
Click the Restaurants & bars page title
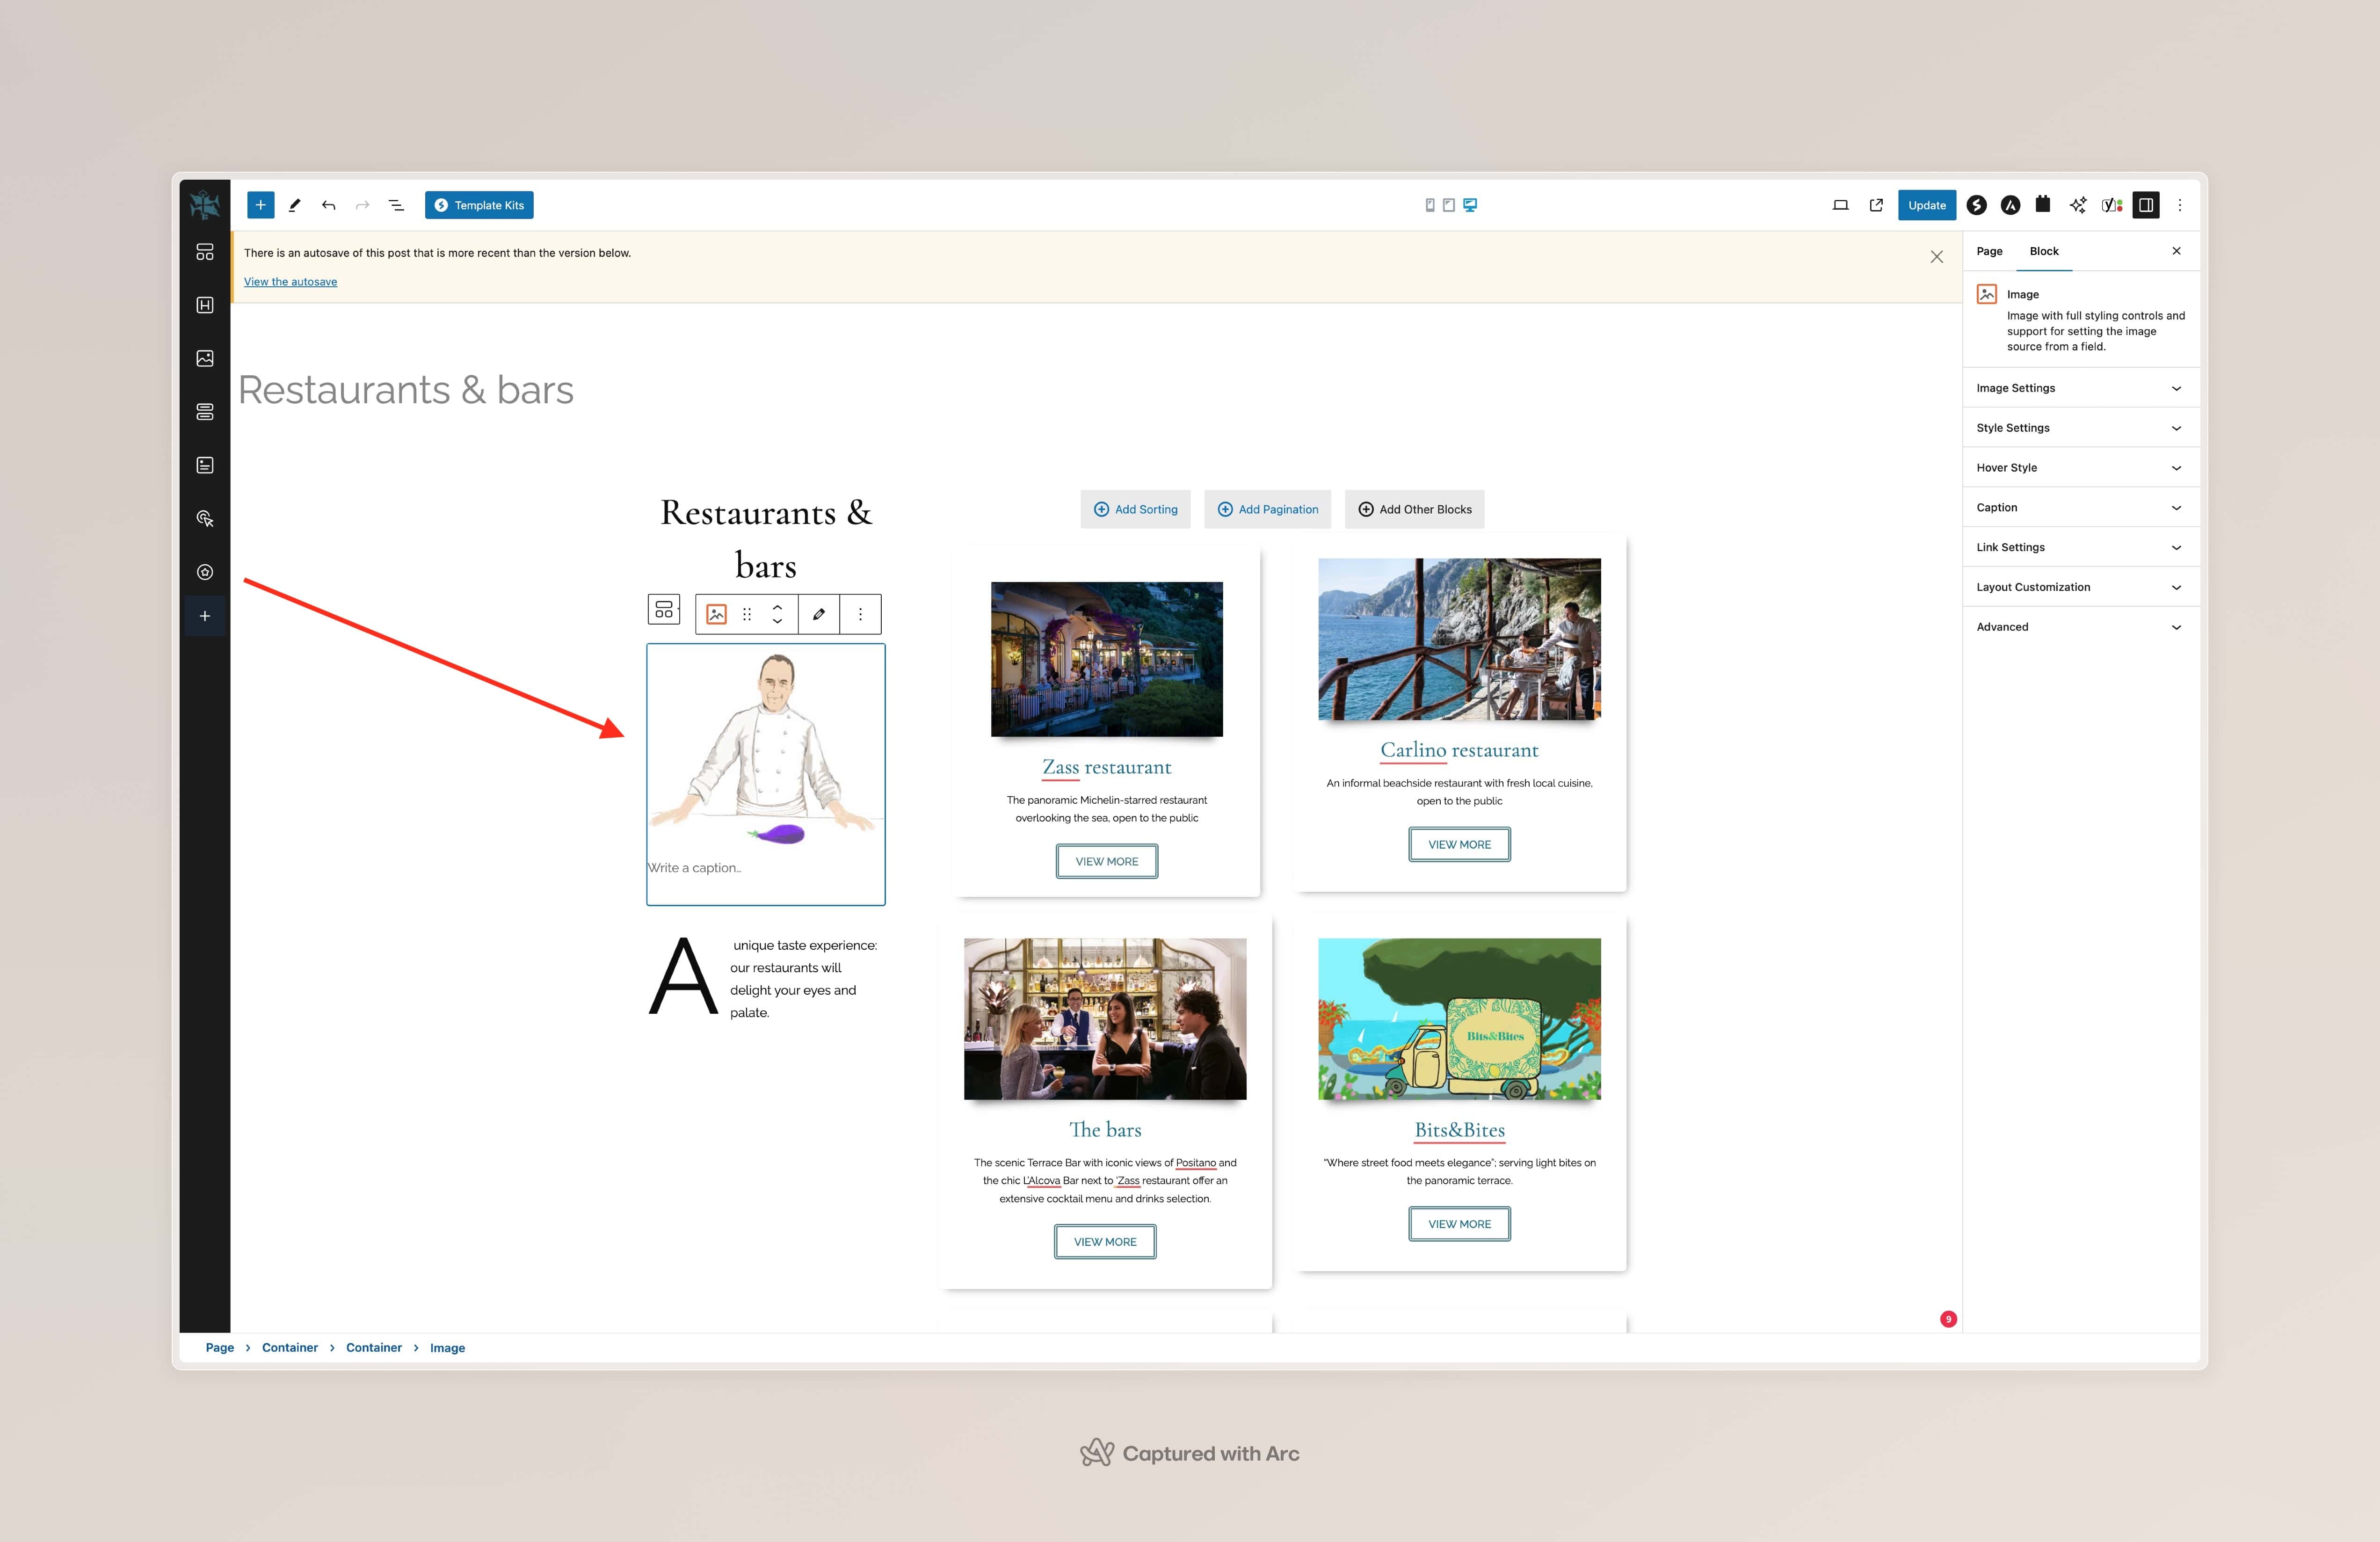(x=405, y=390)
